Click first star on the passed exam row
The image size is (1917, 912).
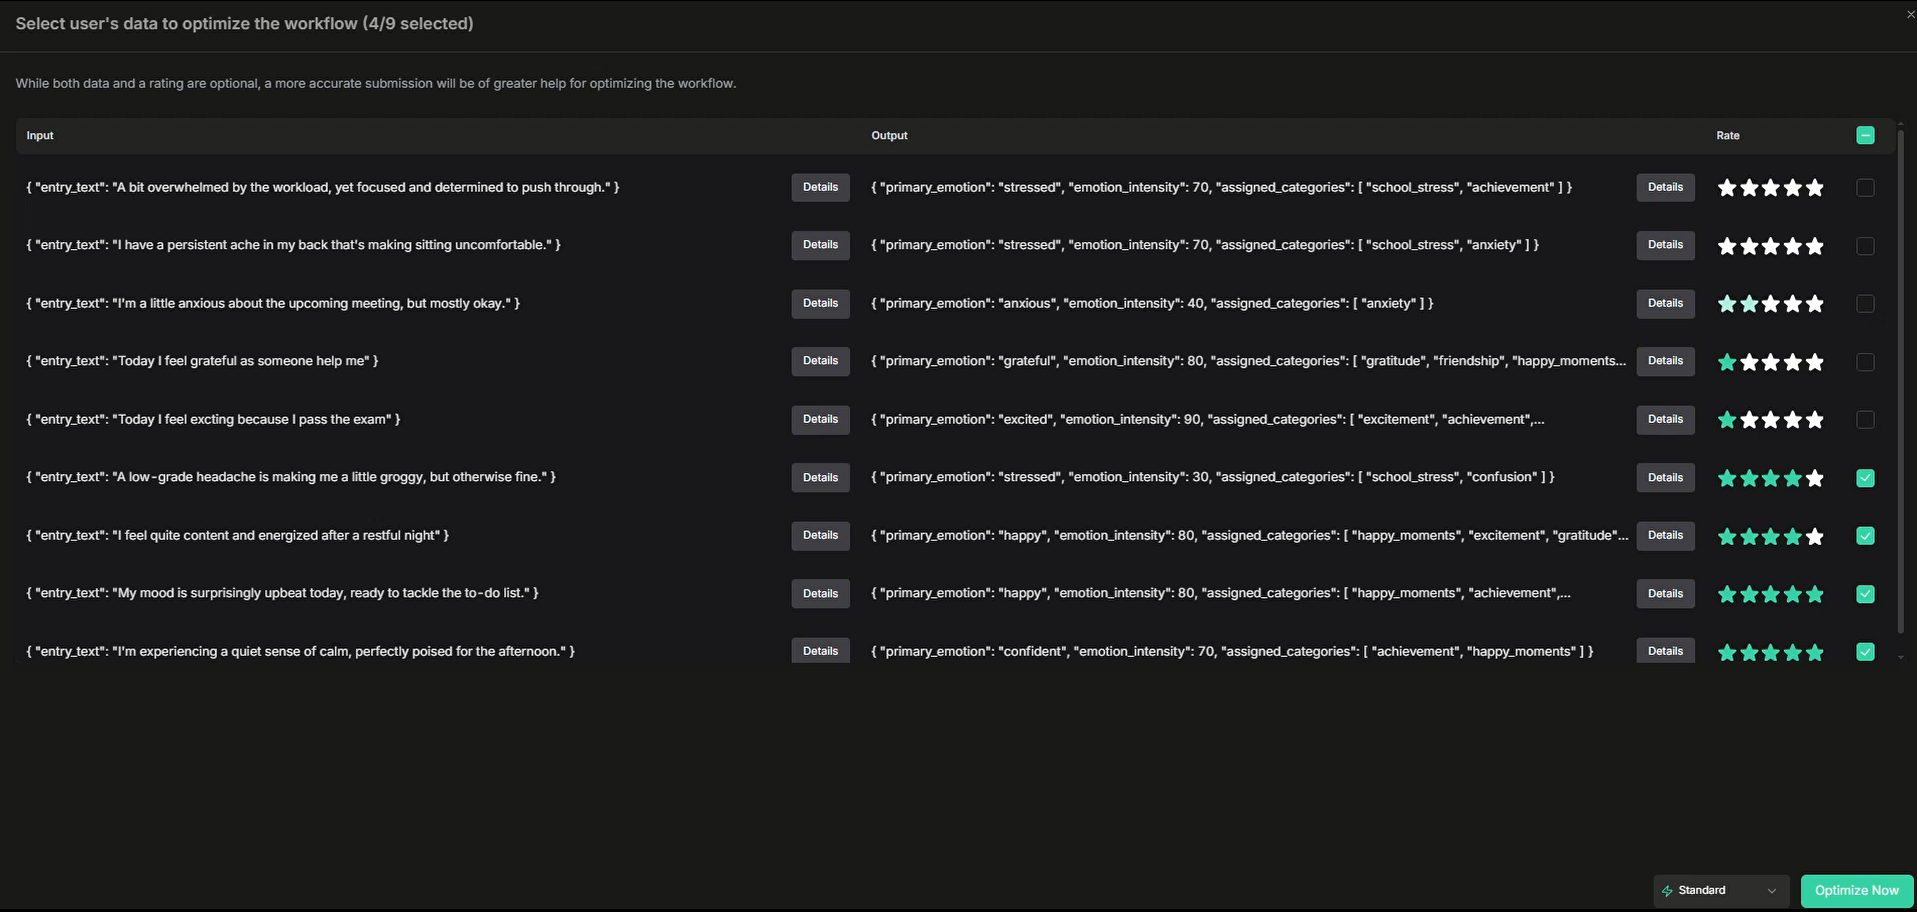[x=1726, y=420]
